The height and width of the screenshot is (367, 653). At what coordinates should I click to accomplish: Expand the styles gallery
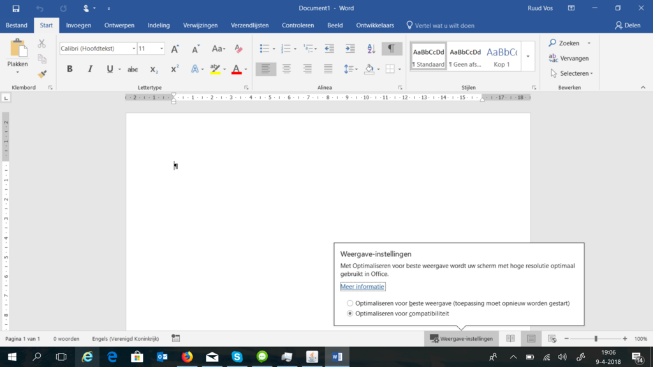(x=528, y=56)
